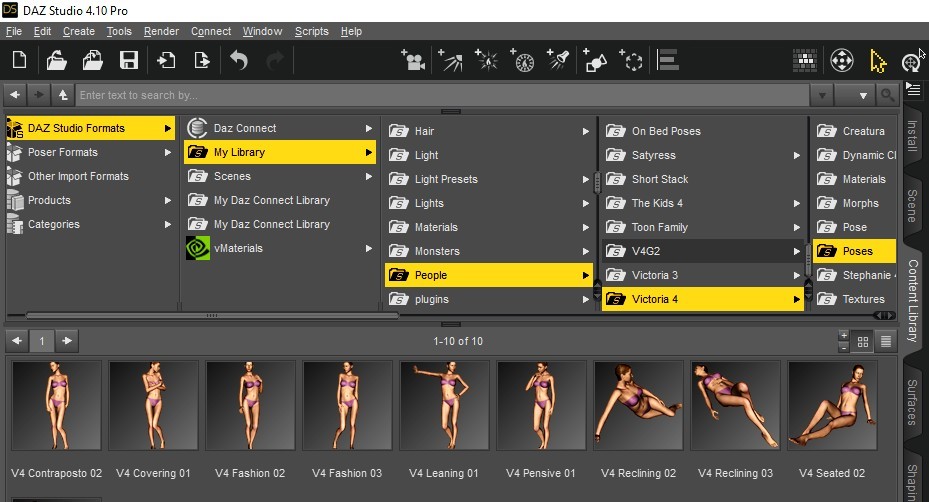Switch to thumbnail grid view
This screenshot has width=929, height=502.
tap(863, 342)
